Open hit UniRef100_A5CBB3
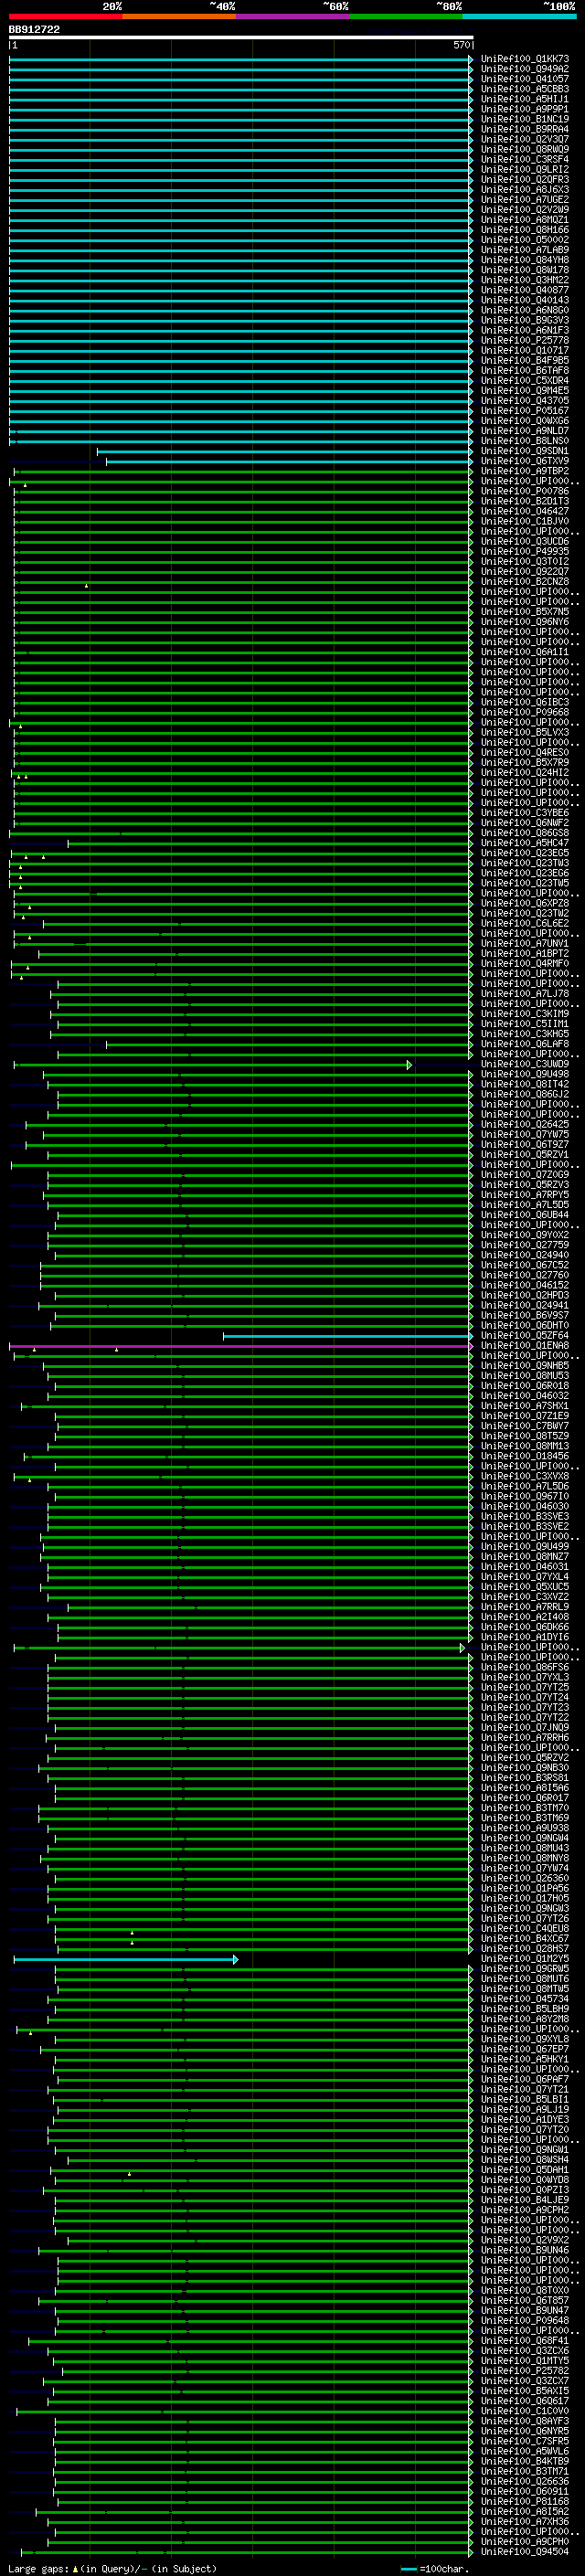Image resolution: width=585 pixels, height=2576 pixels. coord(524,89)
